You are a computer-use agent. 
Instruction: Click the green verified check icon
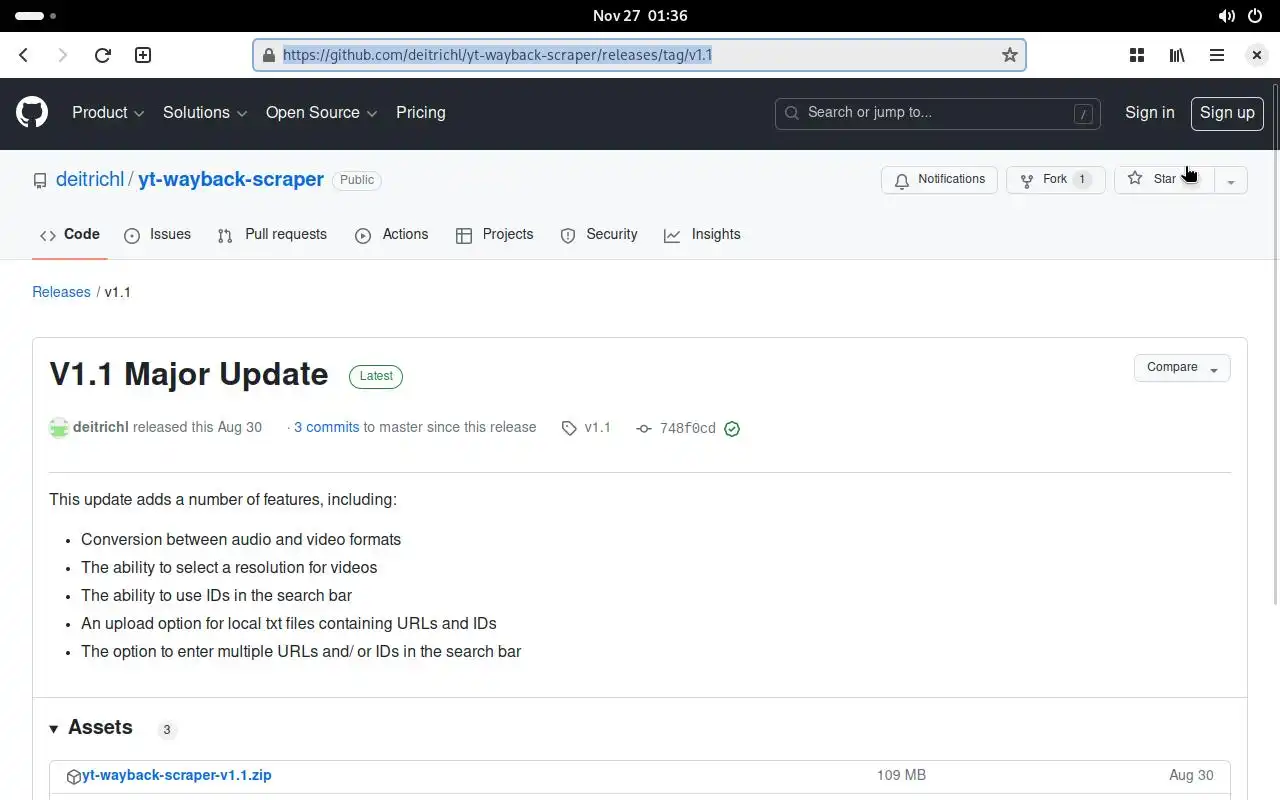click(732, 428)
